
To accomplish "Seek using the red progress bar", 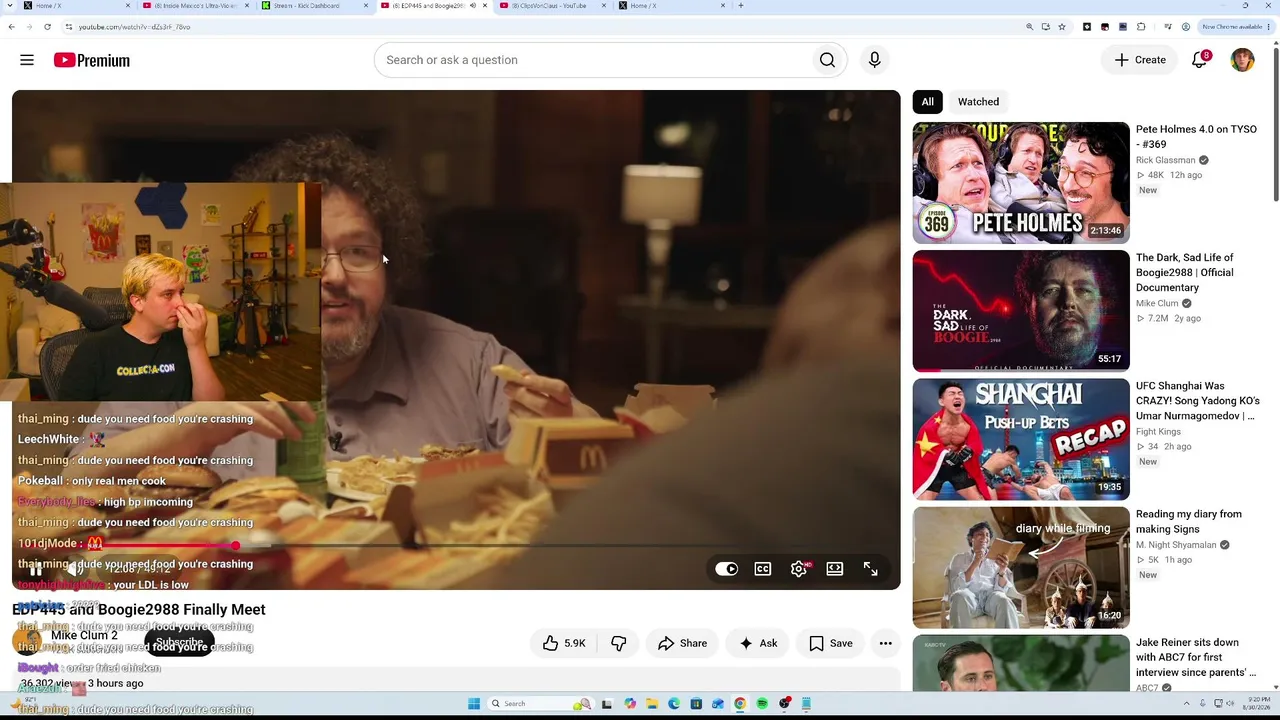I will pyautogui.click(x=456, y=546).
